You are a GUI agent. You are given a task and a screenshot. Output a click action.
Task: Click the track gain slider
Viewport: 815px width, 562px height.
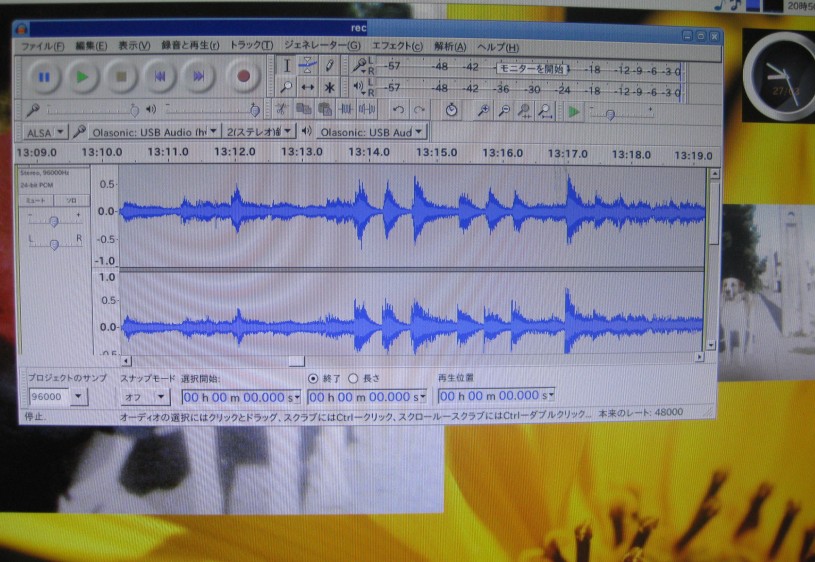click(55, 220)
